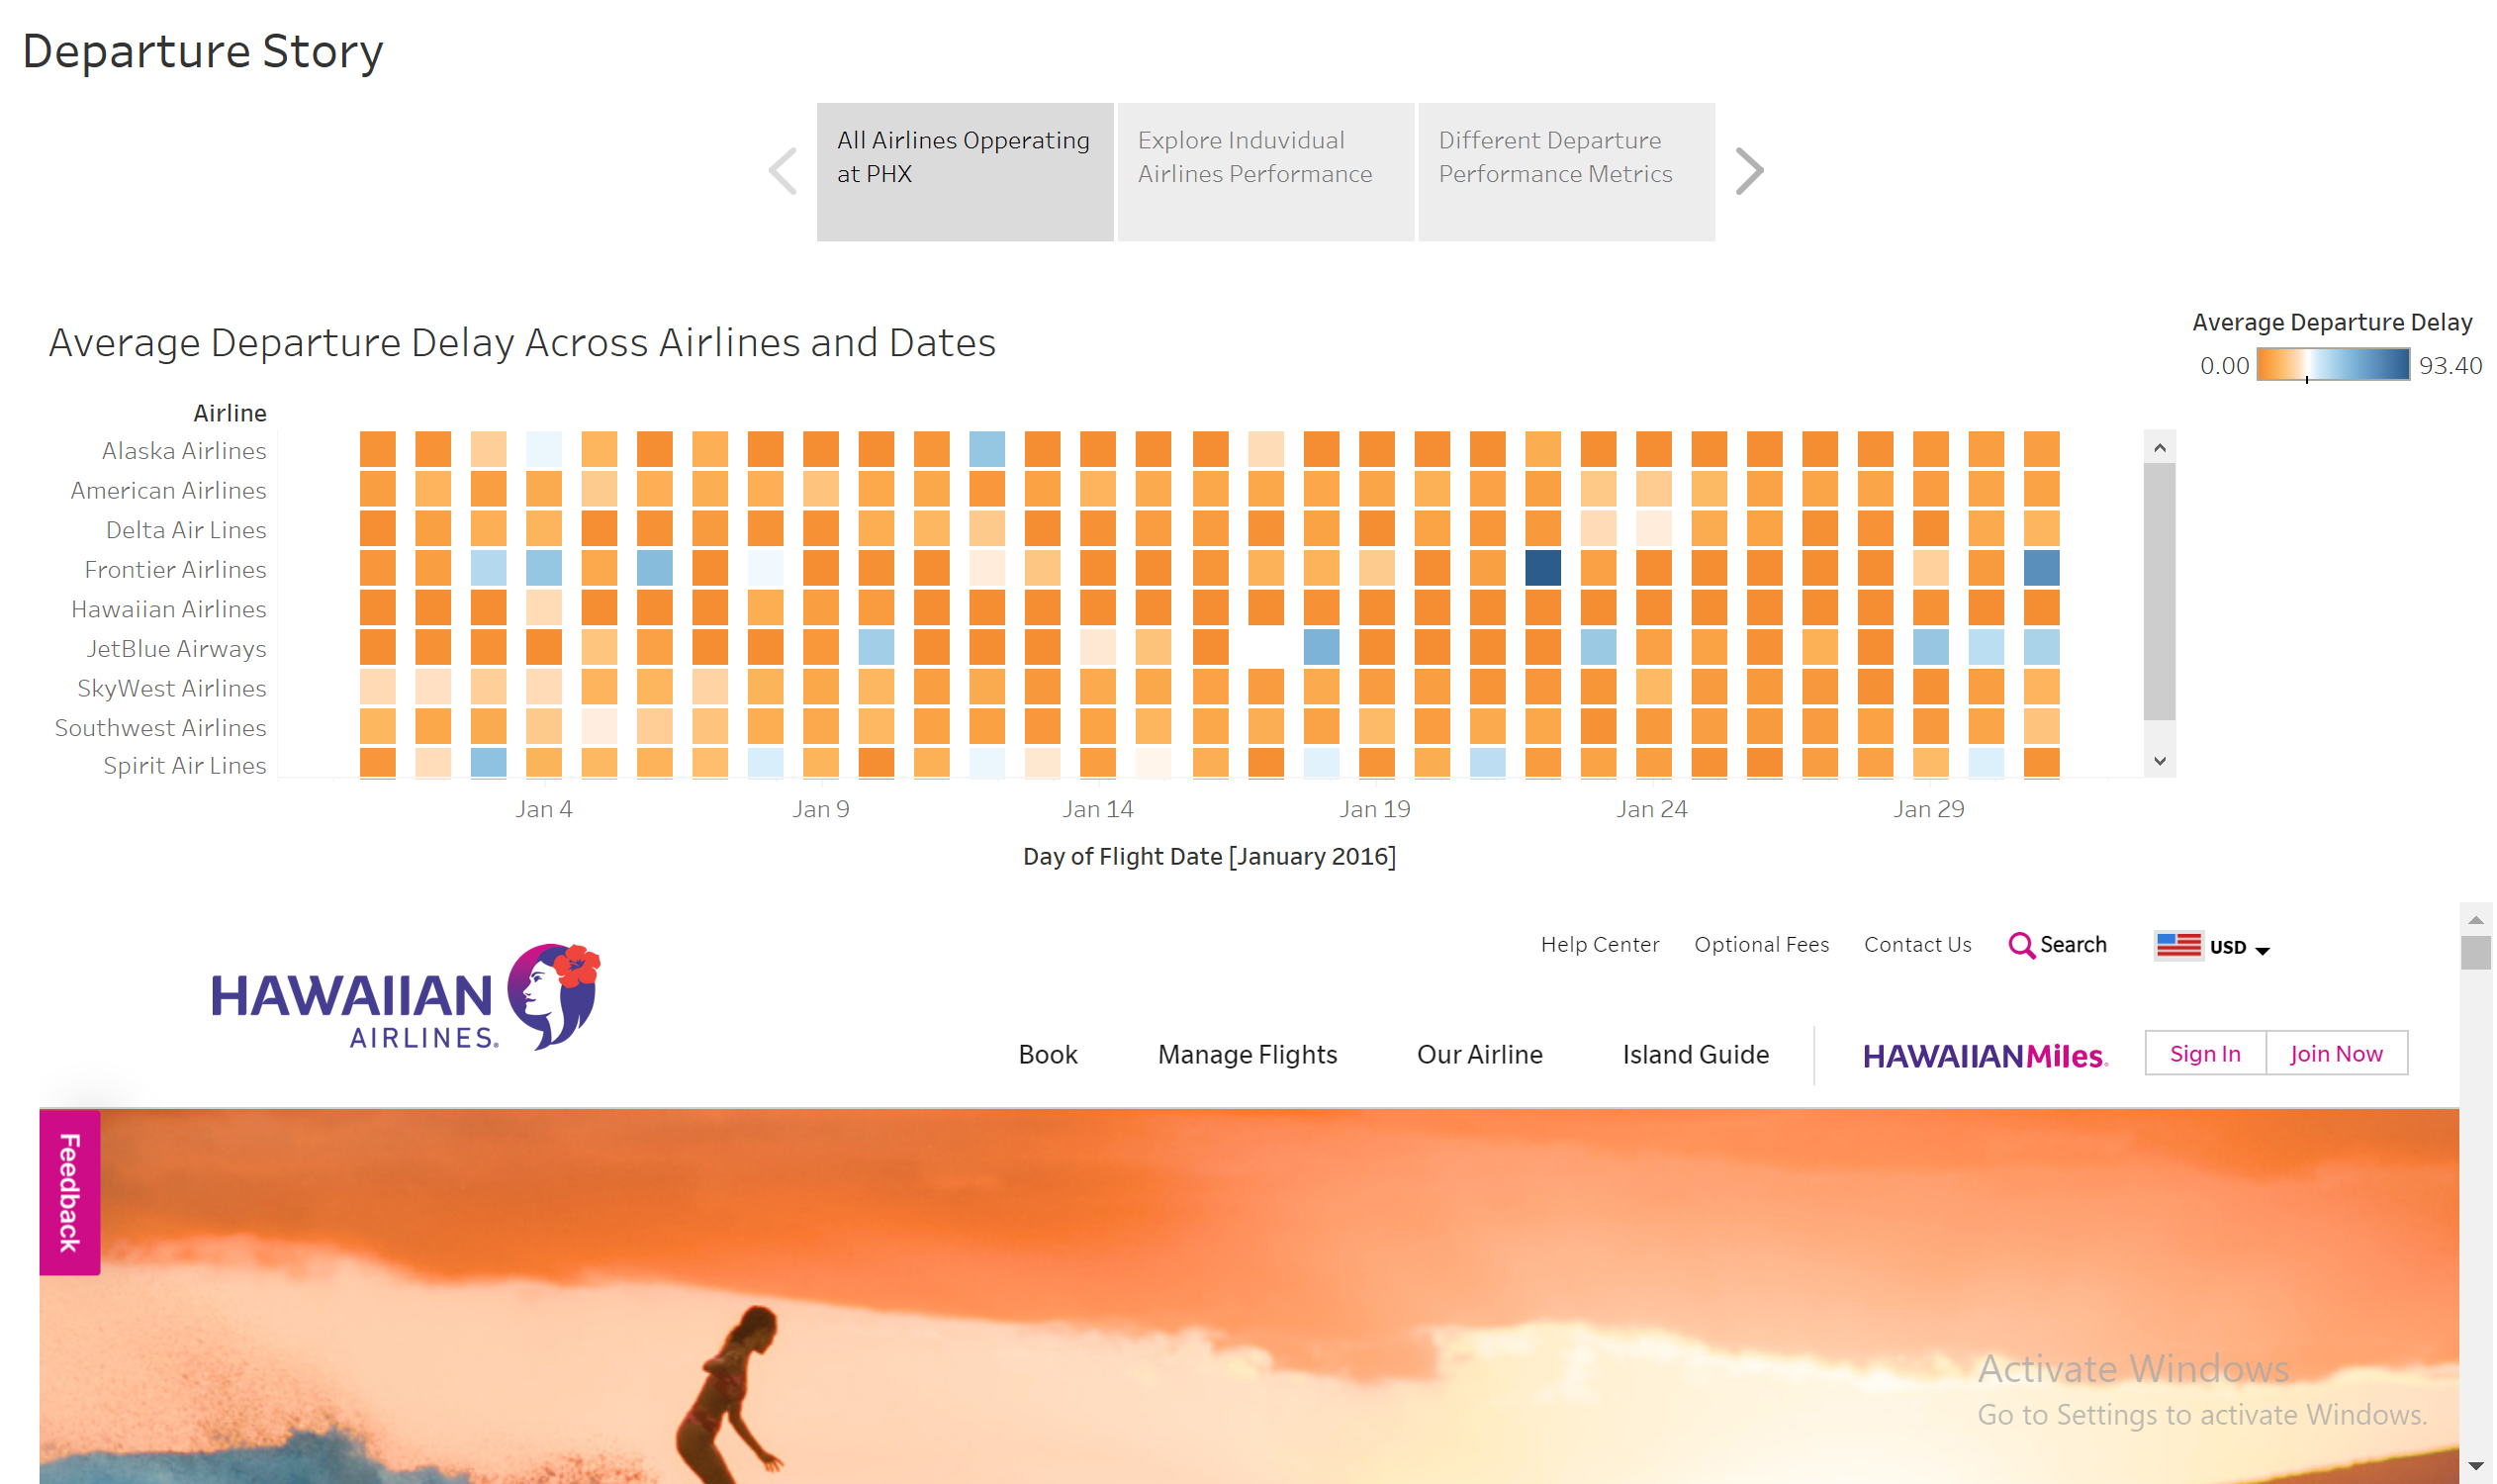Open the Our Airline menu

[x=1480, y=1055]
